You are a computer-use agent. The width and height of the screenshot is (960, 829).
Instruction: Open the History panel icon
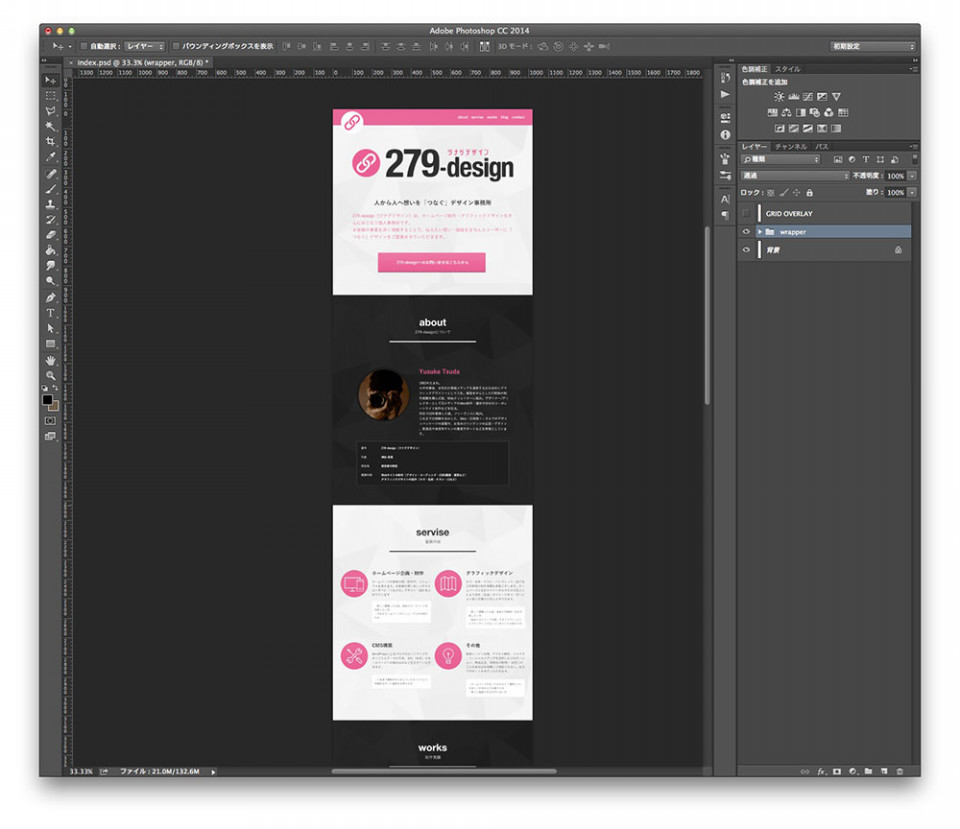pyautogui.click(x=726, y=78)
